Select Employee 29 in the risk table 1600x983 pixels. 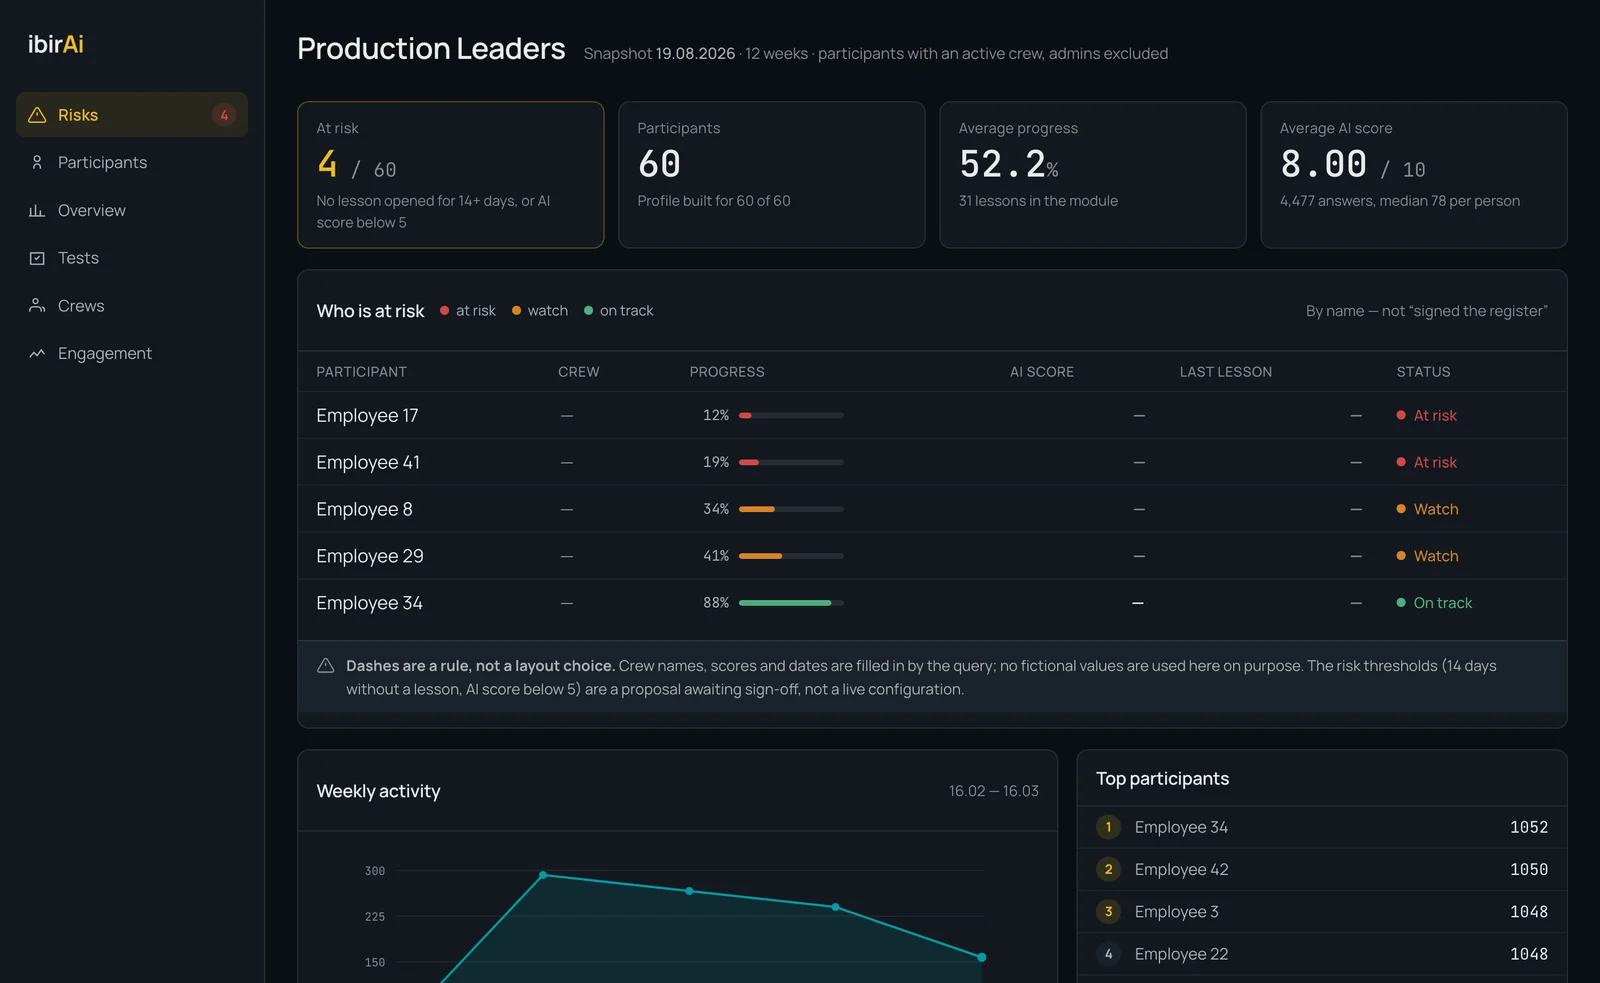click(370, 556)
